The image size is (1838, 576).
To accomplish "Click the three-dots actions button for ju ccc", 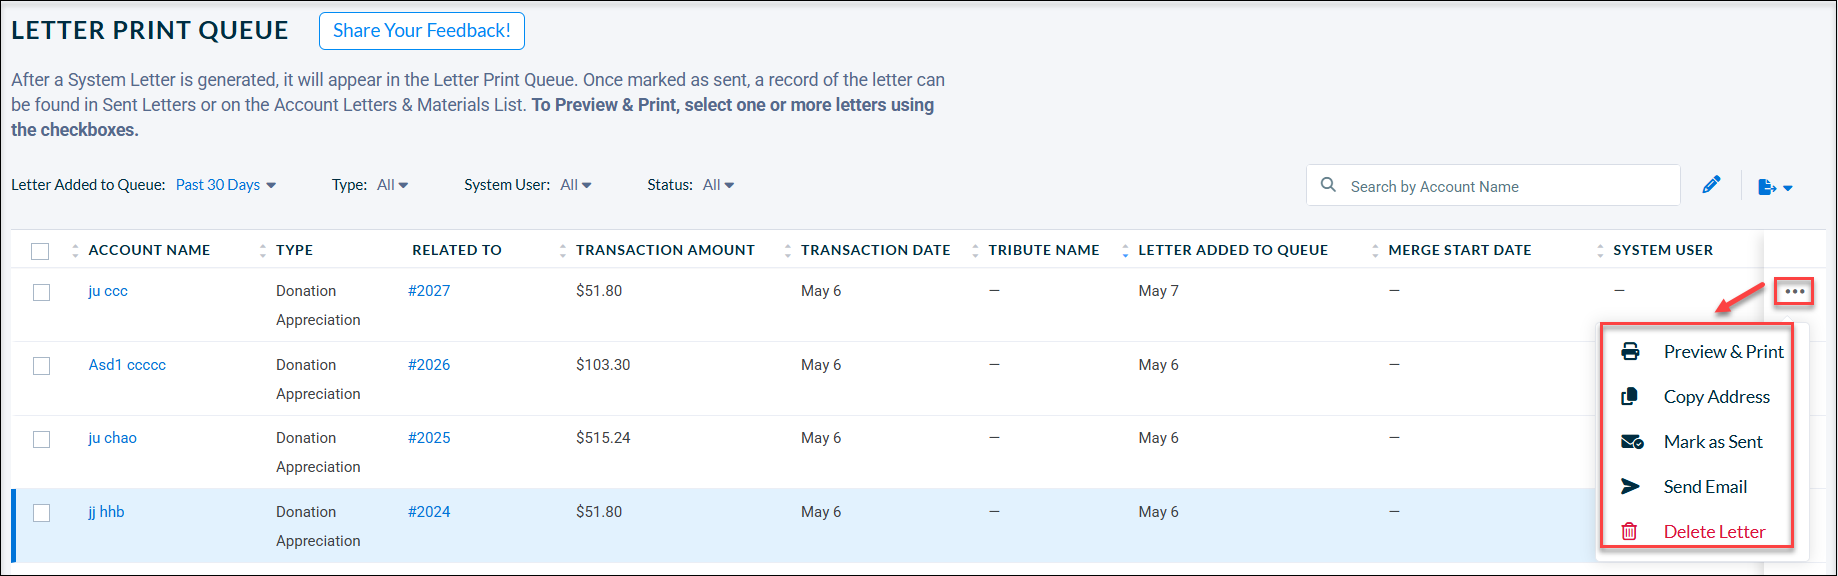I will pyautogui.click(x=1794, y=292).
